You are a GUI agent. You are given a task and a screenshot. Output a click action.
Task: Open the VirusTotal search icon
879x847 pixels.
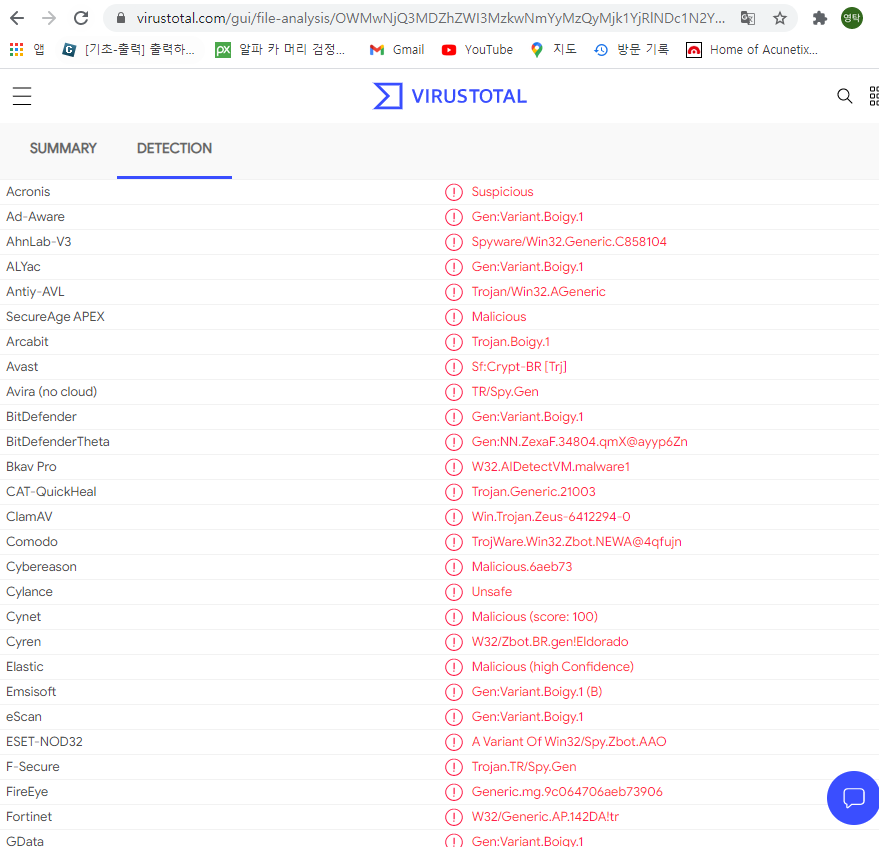(844, 96)
